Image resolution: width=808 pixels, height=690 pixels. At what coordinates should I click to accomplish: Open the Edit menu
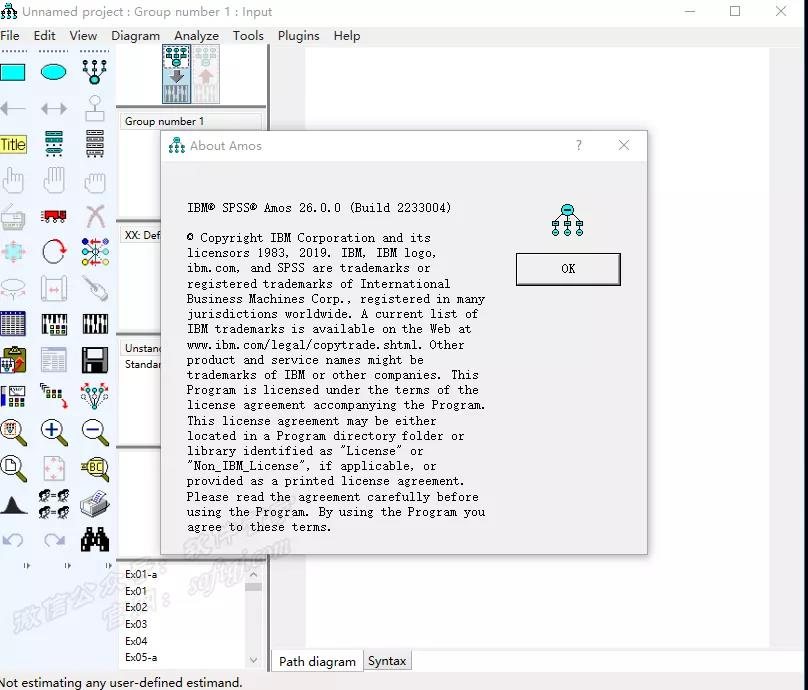44,36
